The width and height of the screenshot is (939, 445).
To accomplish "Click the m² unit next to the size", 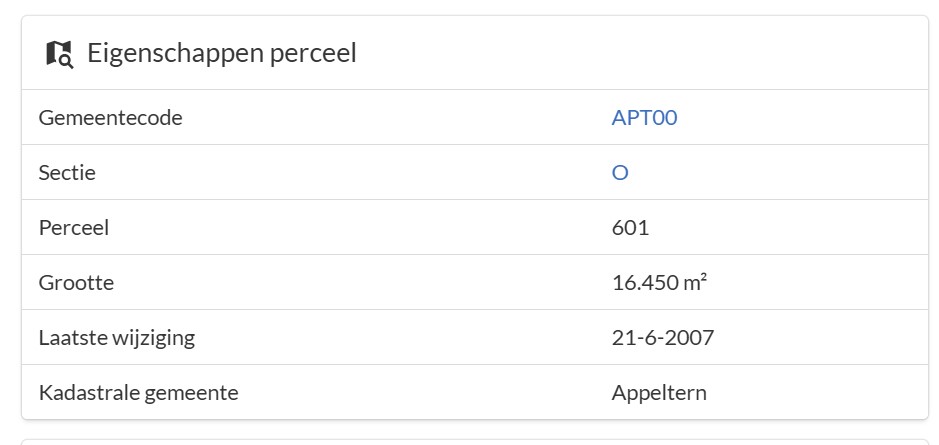I will (696, 283).
